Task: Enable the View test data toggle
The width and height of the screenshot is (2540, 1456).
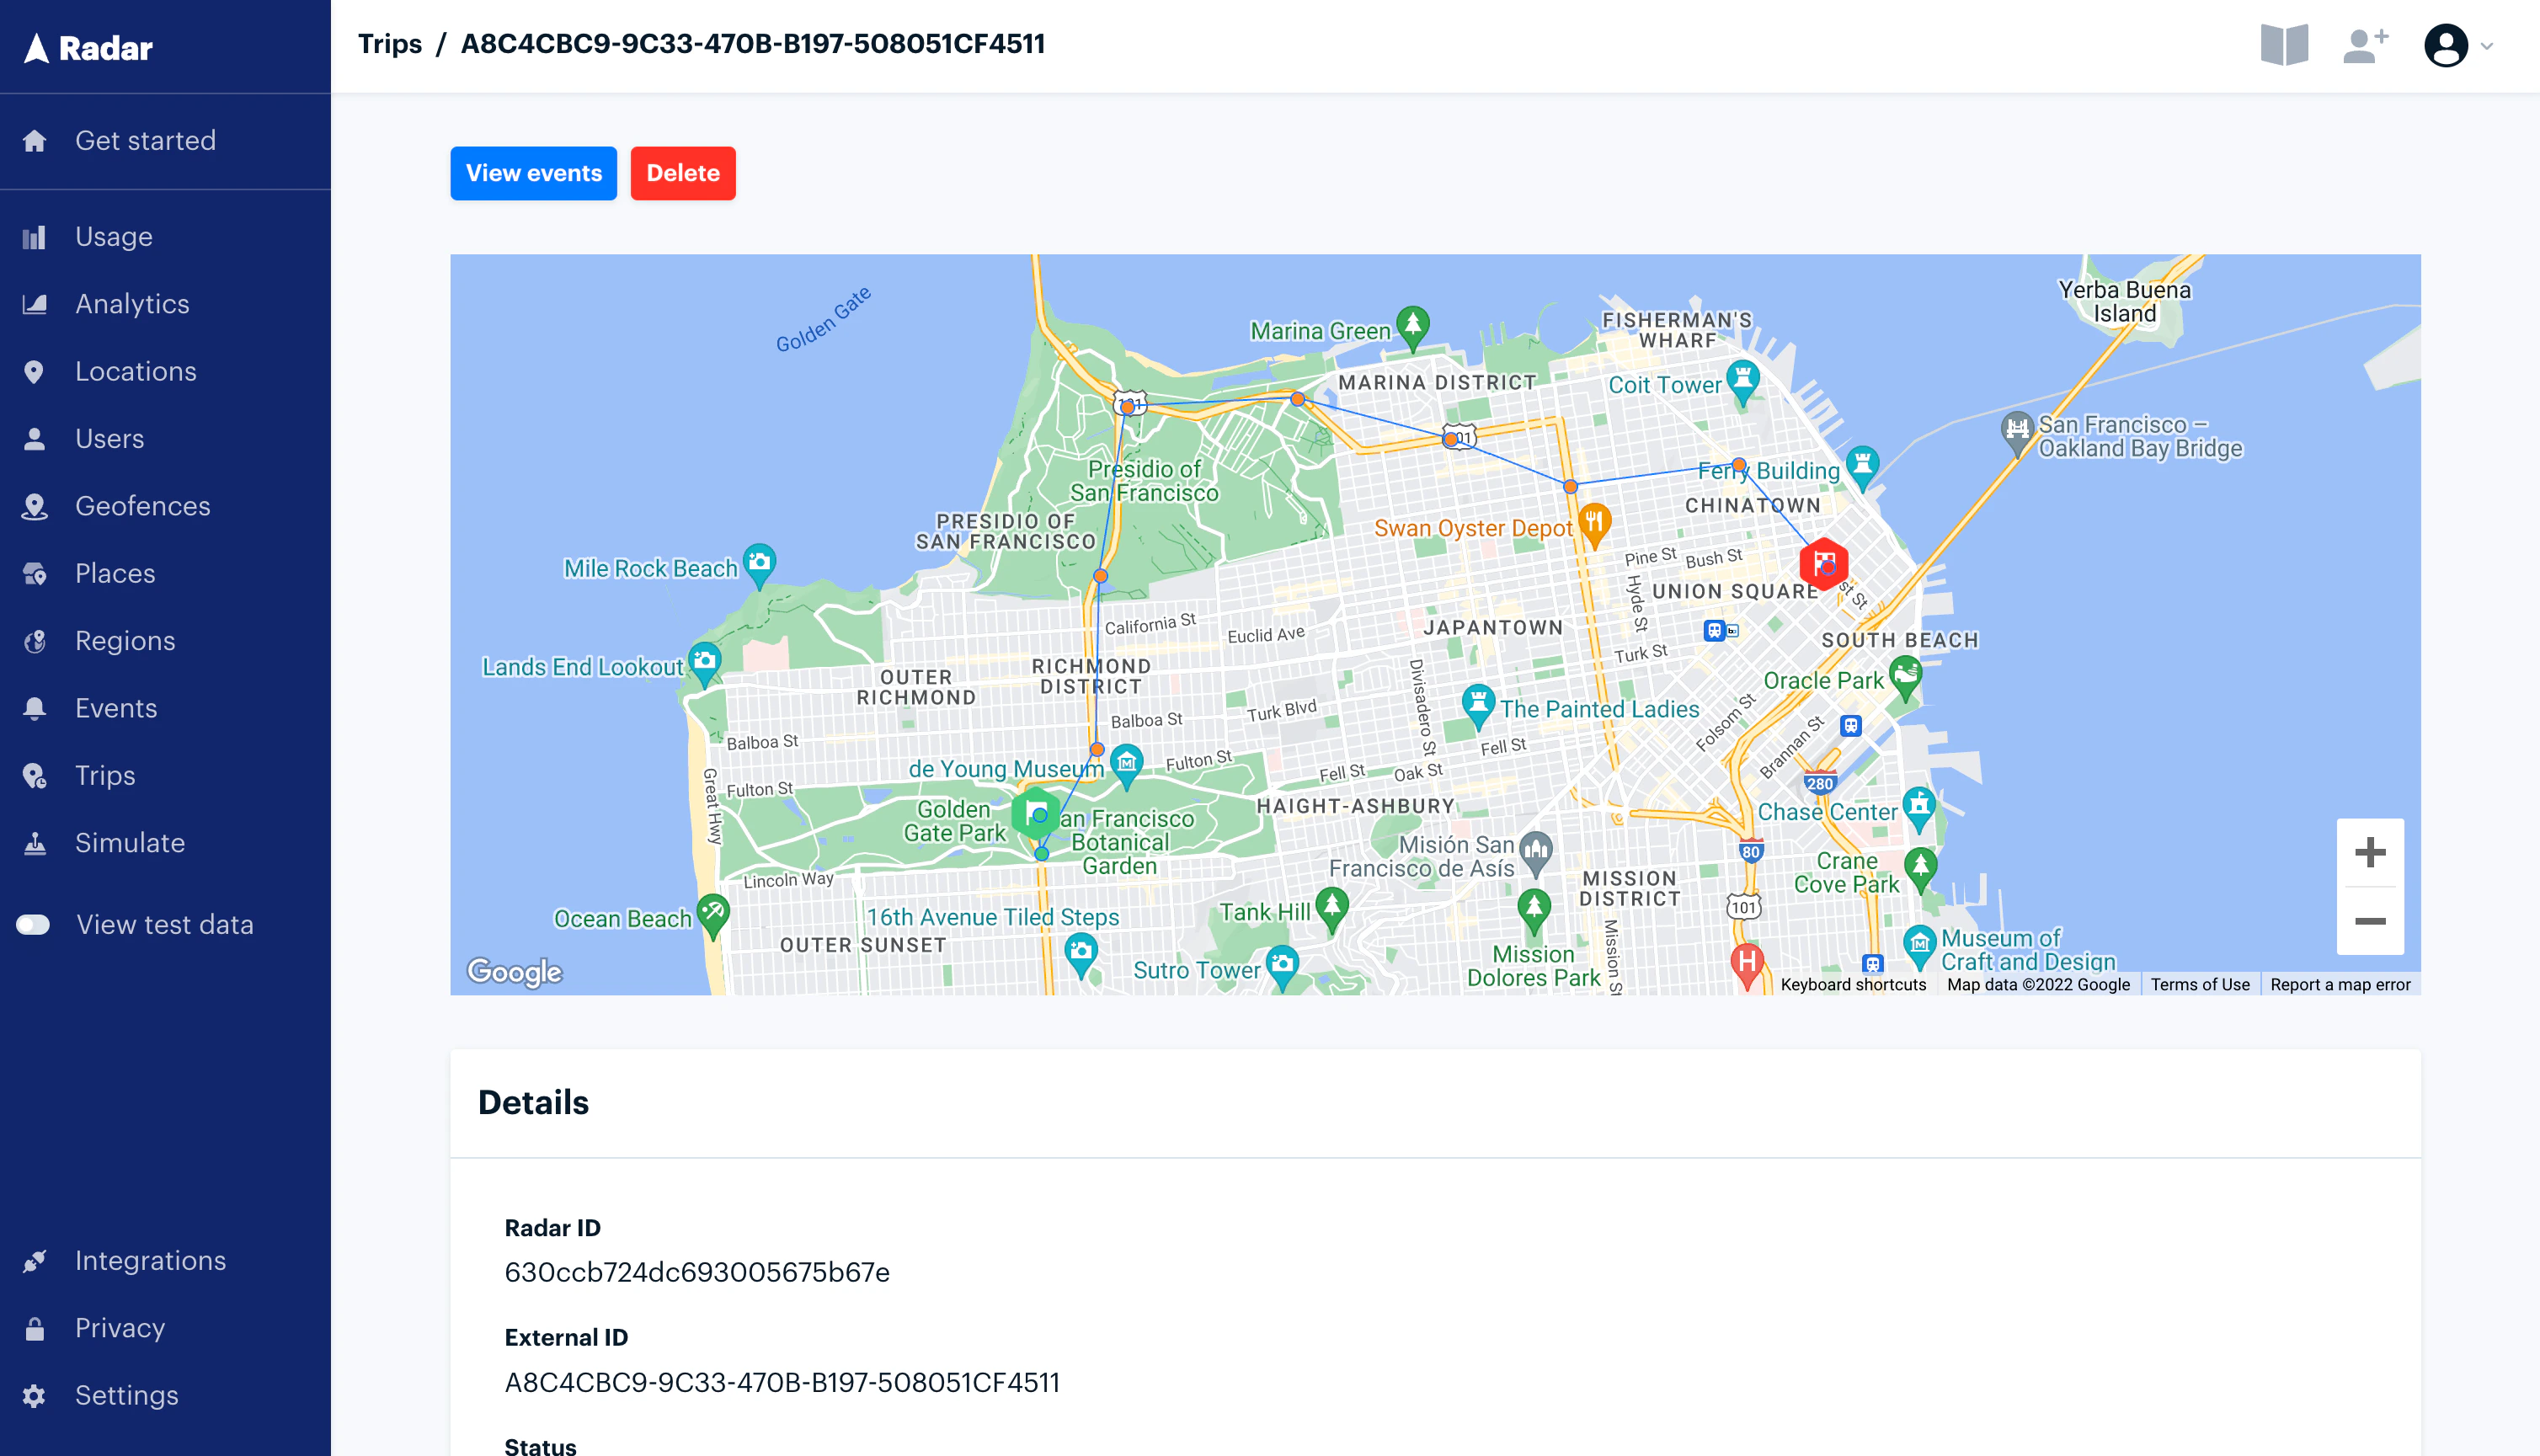Action: [32, 924]
